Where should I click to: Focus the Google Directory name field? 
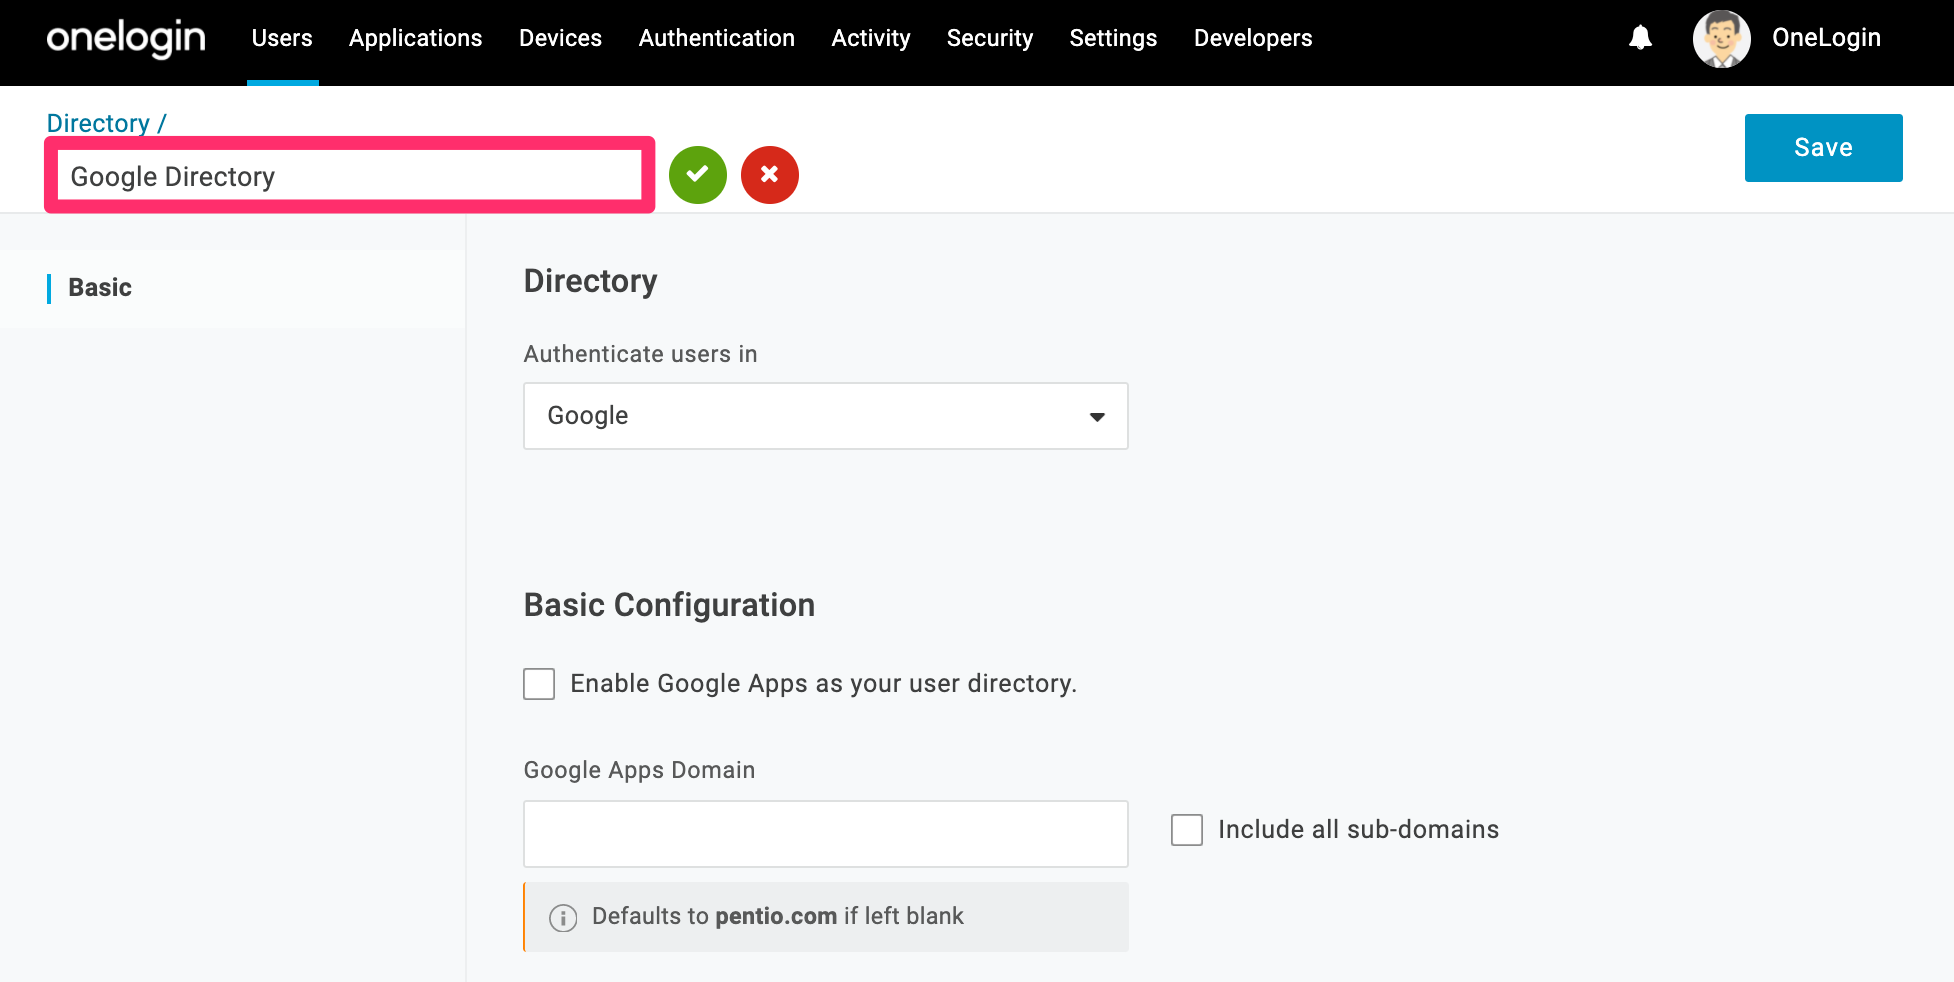click(350, 176)
